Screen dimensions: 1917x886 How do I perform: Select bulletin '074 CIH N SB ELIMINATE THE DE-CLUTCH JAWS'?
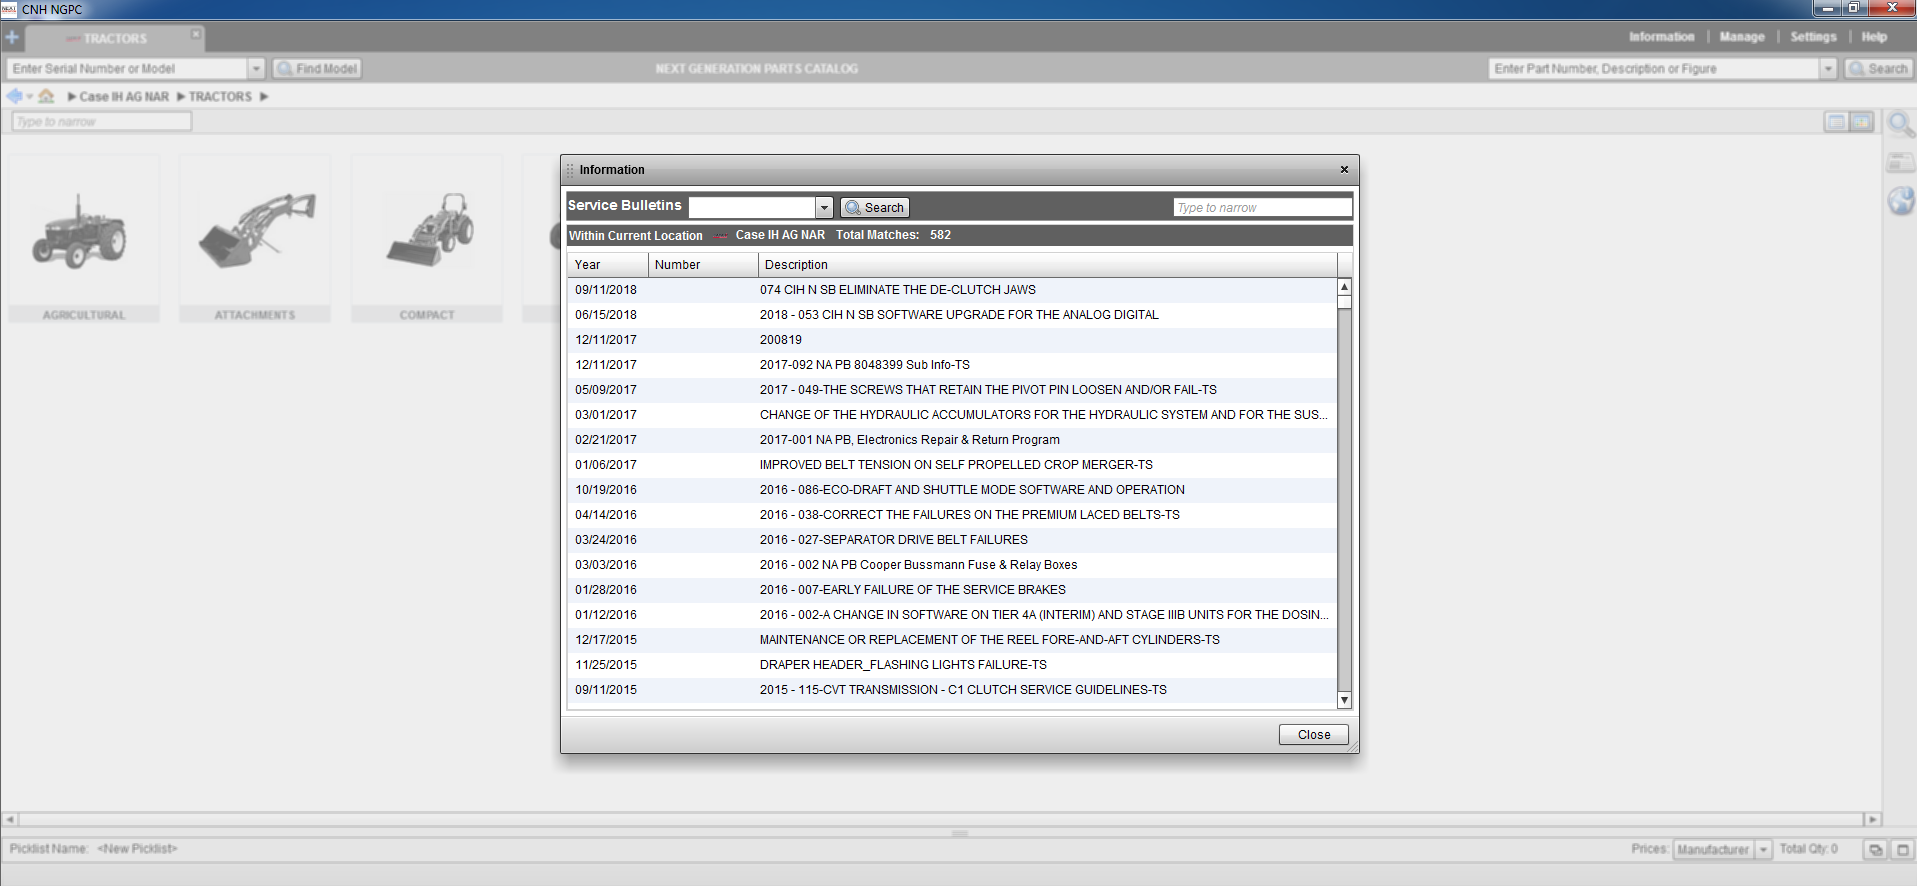click(952, 290)
